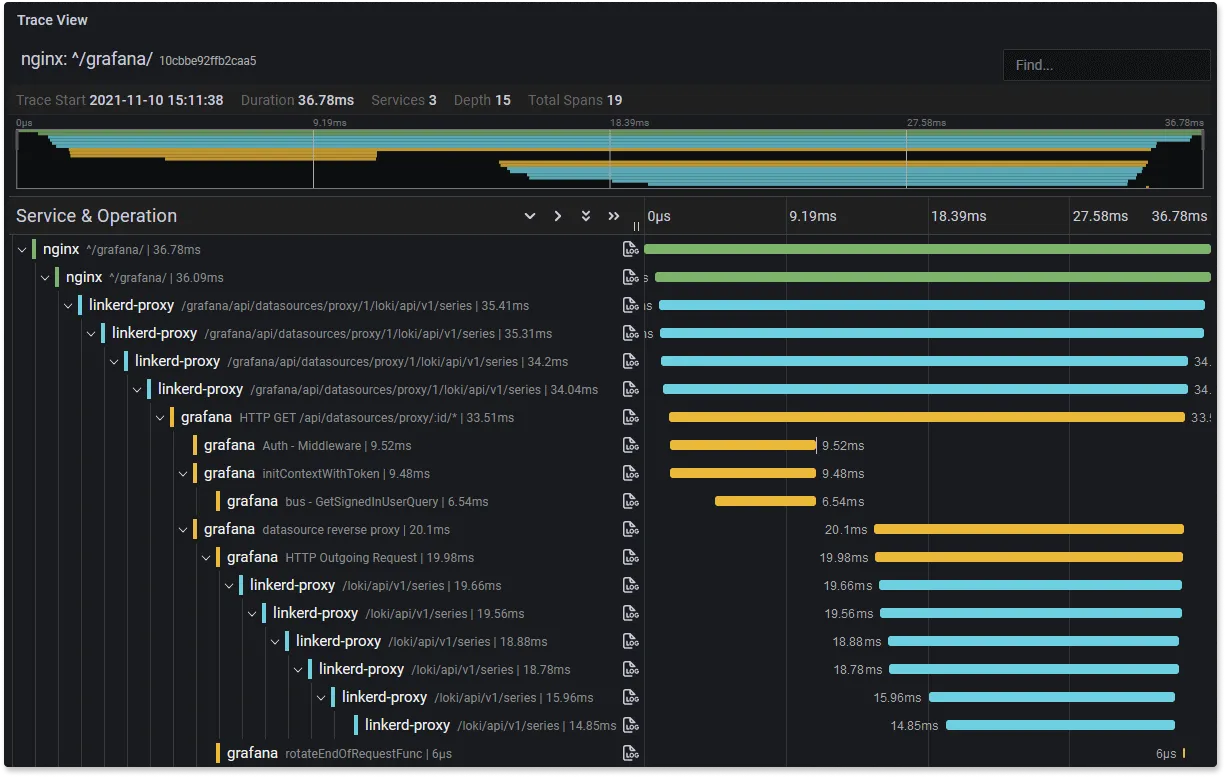
Task: Click expand-one-level right chevron in header
Action: [558, 216]
